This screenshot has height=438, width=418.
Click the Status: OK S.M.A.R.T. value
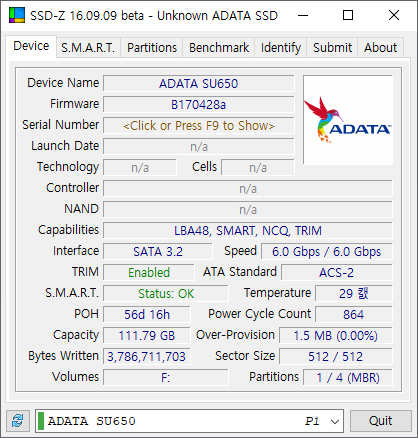166,294
